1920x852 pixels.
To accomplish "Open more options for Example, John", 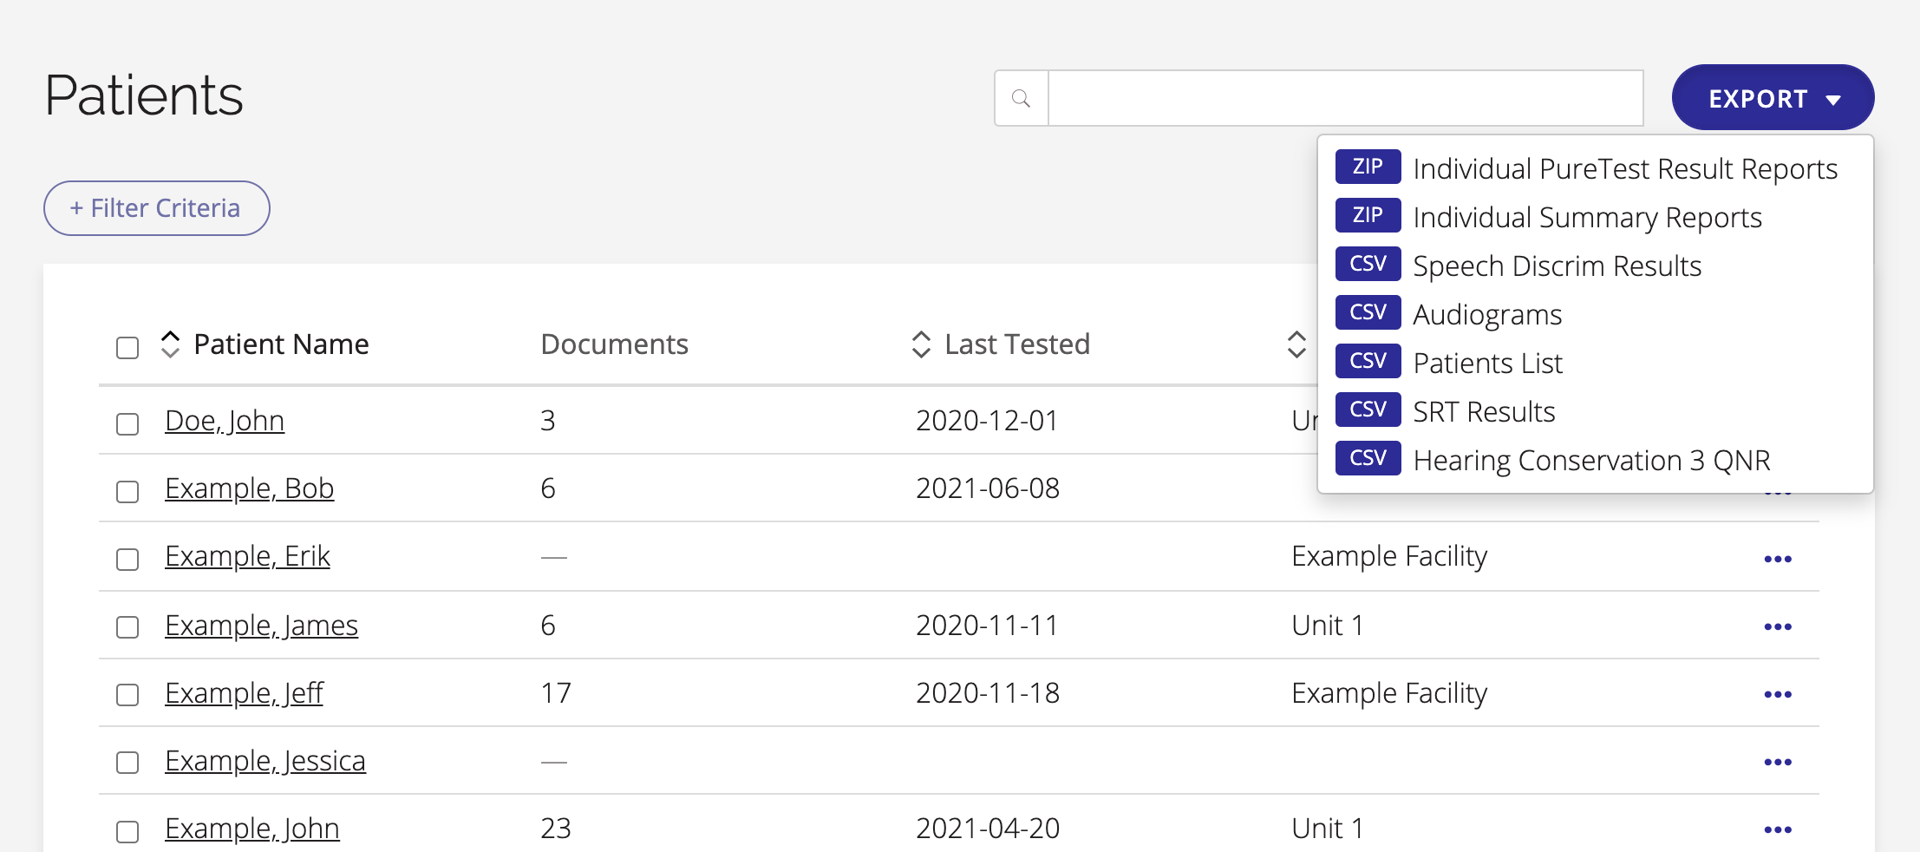I will click(1777, 830).
